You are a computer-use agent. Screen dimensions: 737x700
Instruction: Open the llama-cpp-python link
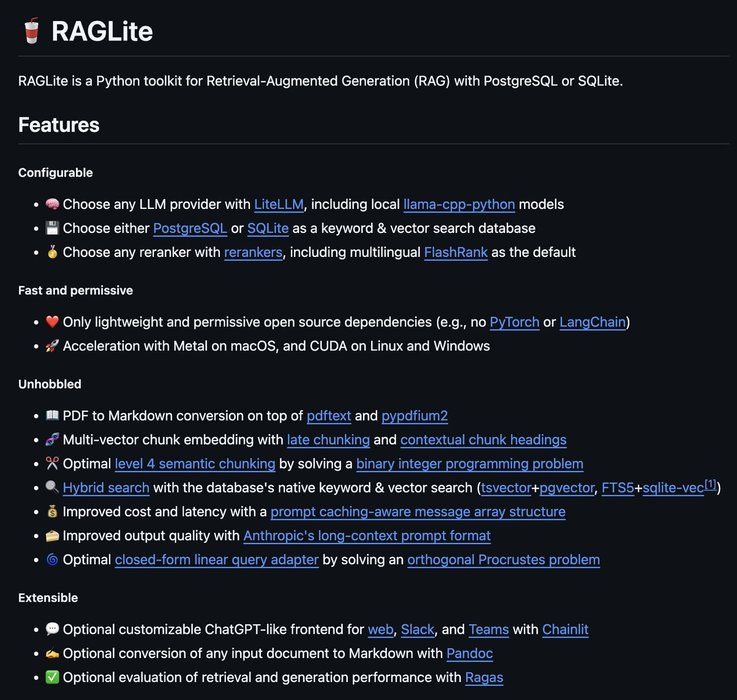pos(459,204)
